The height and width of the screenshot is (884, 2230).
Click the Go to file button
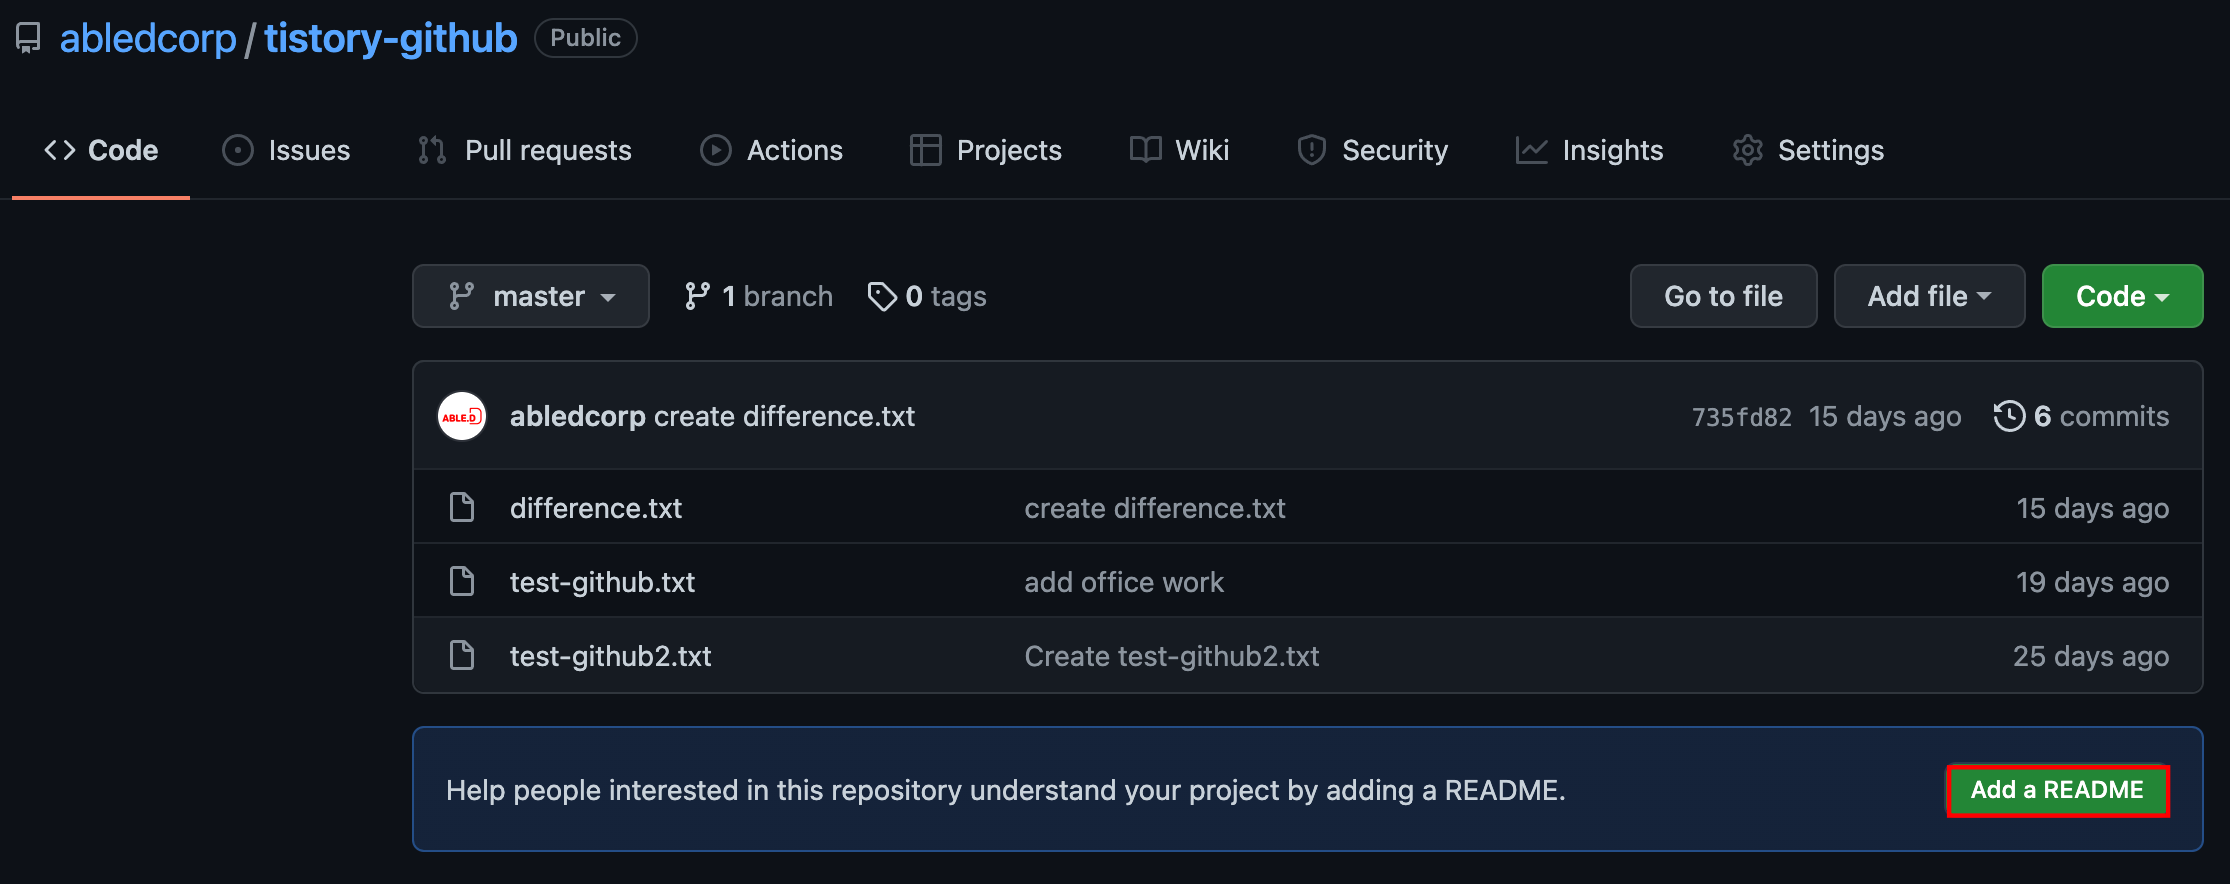(x=1723, y=296)
